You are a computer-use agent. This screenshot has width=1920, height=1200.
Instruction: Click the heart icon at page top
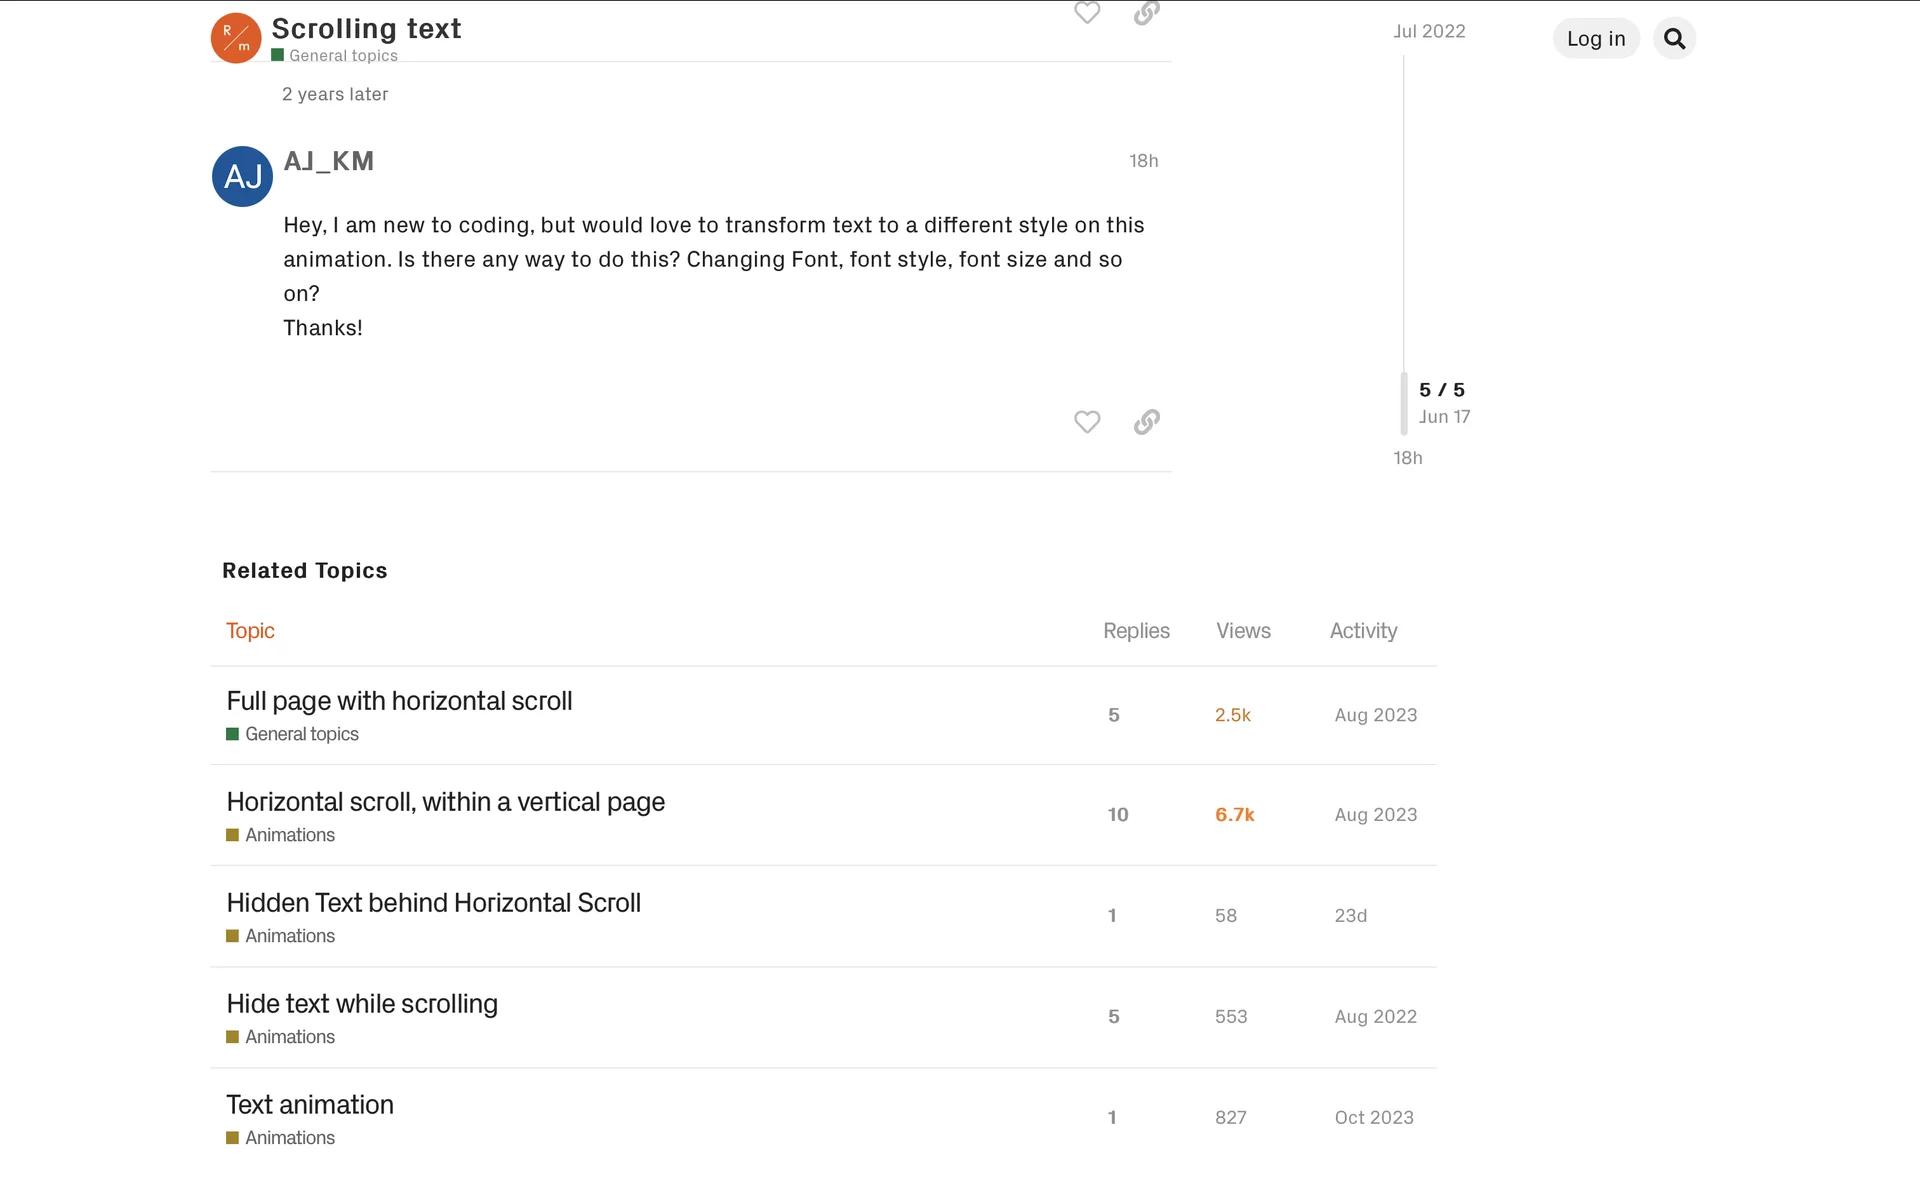pos(1087,12)
